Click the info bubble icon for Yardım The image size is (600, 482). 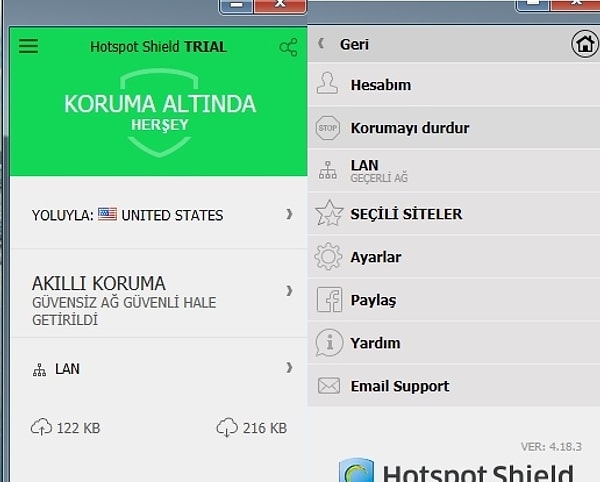(x=329, y=342)
